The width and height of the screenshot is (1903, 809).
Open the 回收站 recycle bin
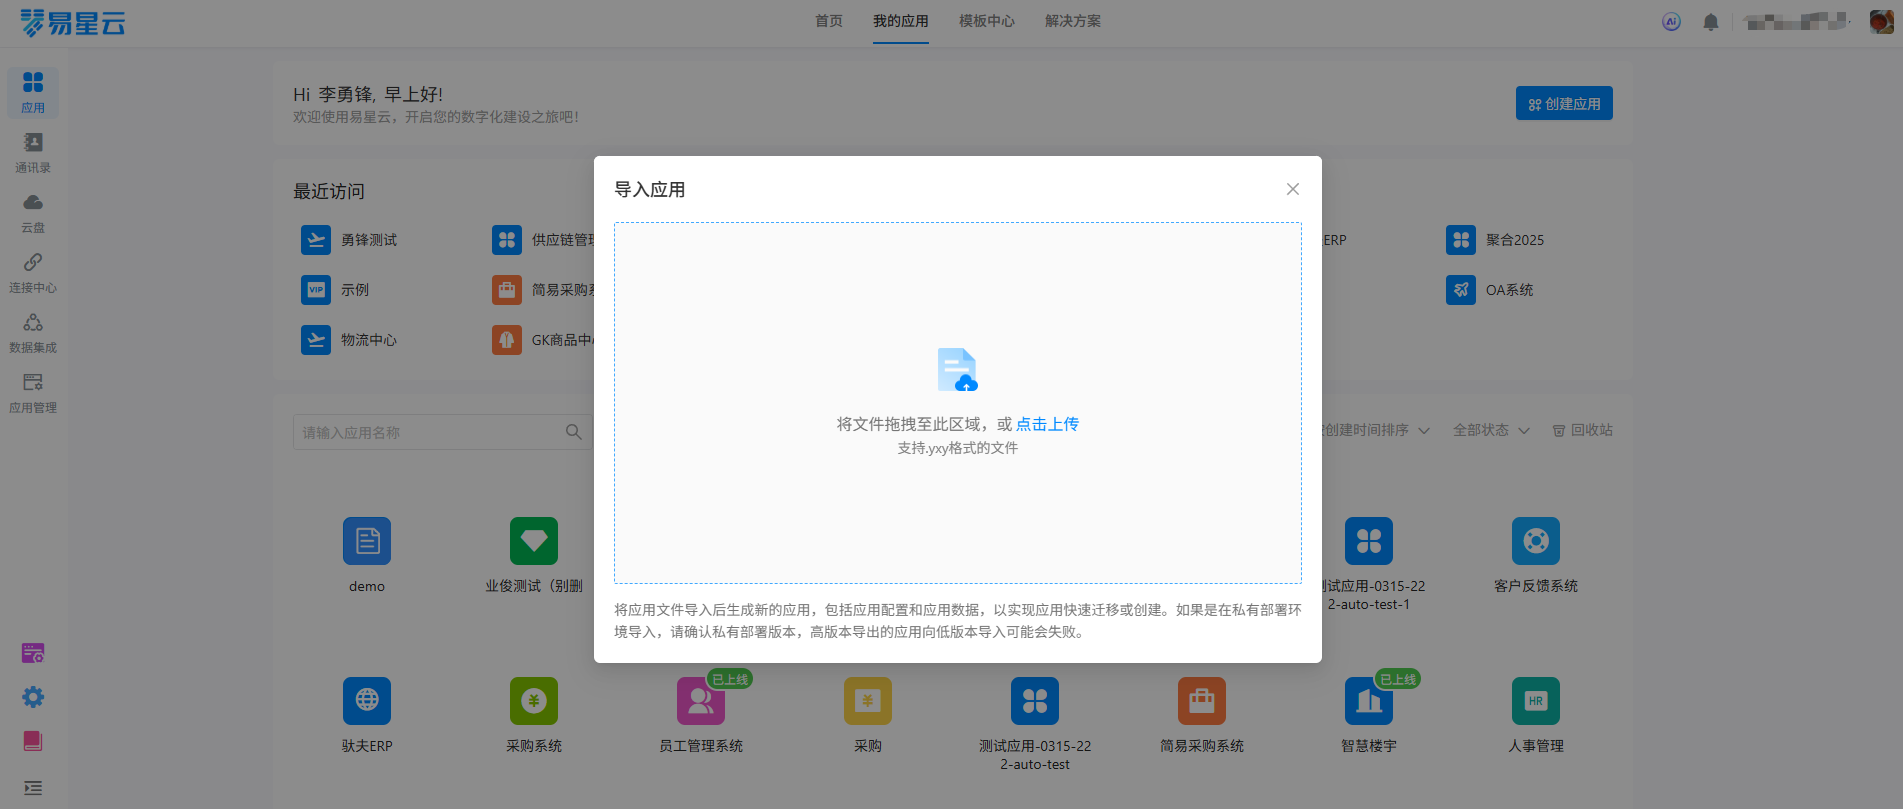point(1582,430)
